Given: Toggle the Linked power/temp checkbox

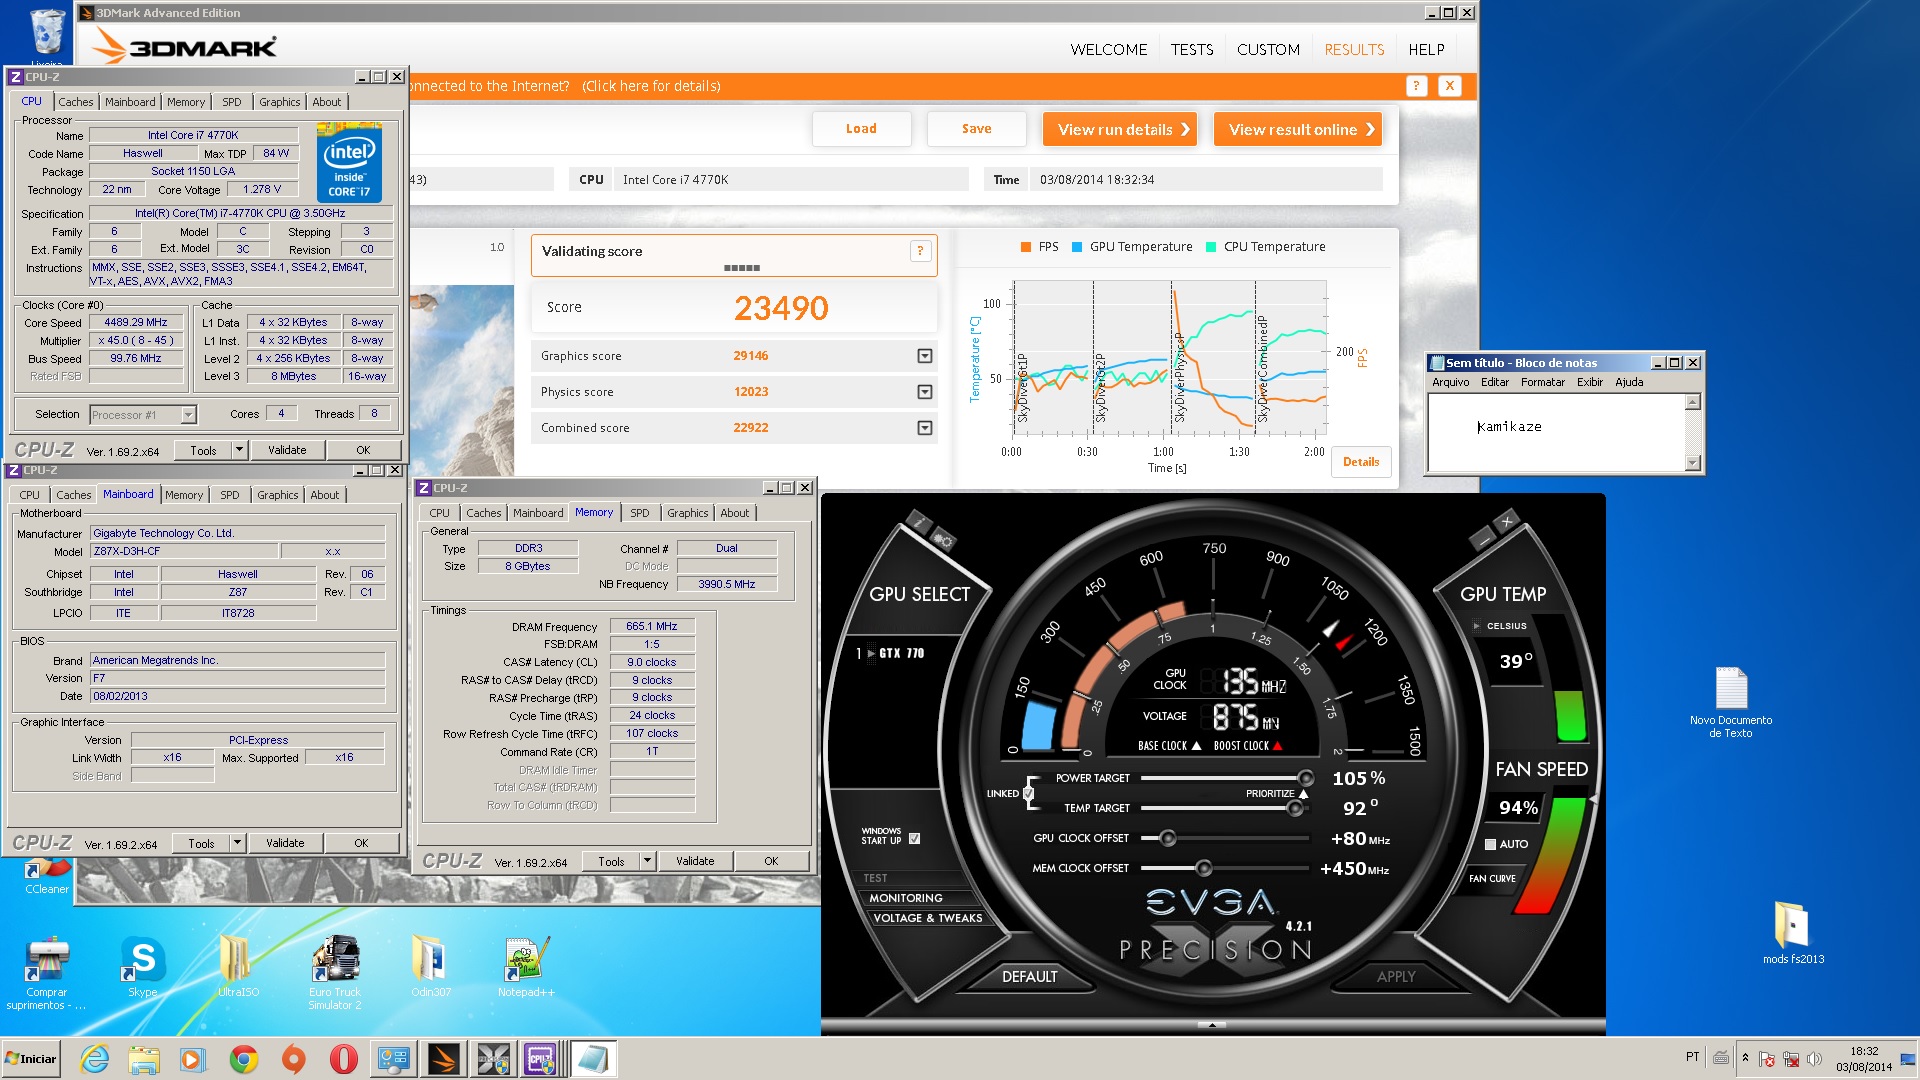Looking at the screenshot, I should (x=1028, y=793).
